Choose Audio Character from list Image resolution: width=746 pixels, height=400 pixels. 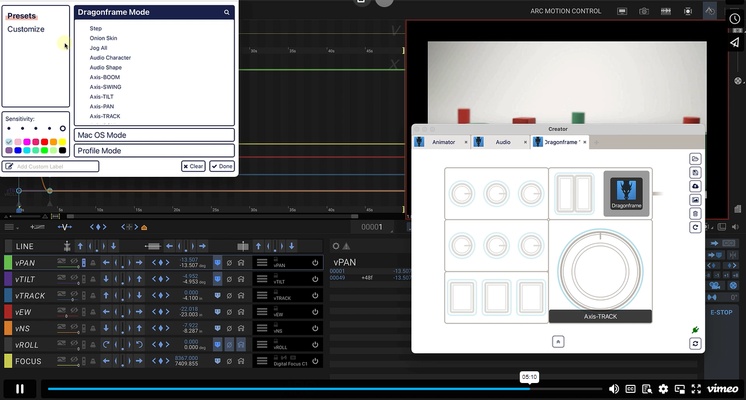click(110, 58)
